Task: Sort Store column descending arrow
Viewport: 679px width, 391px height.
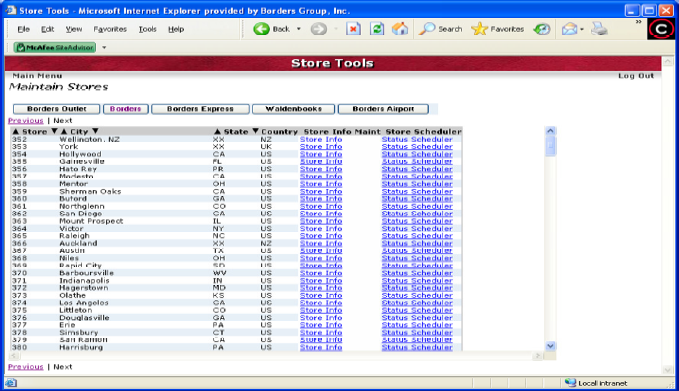Action: pyautogui.click(x=54, y=131)
